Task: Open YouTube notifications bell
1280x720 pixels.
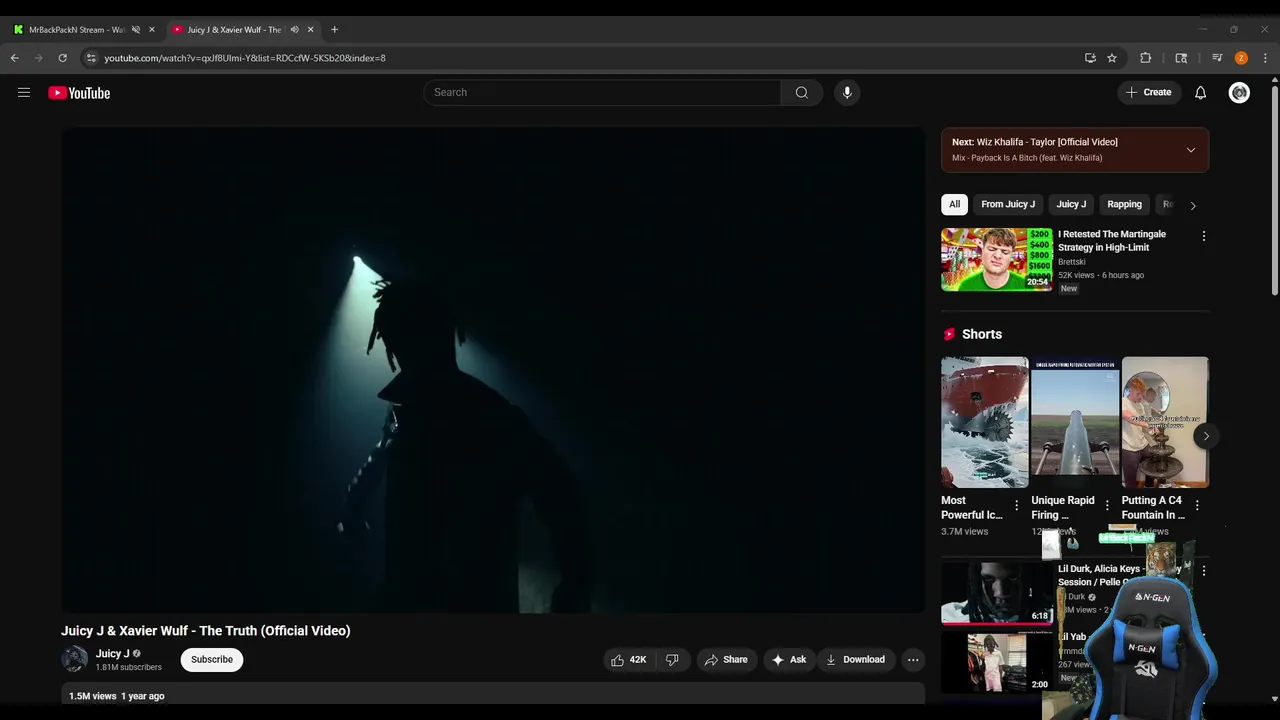Action: click(1201, 93)
